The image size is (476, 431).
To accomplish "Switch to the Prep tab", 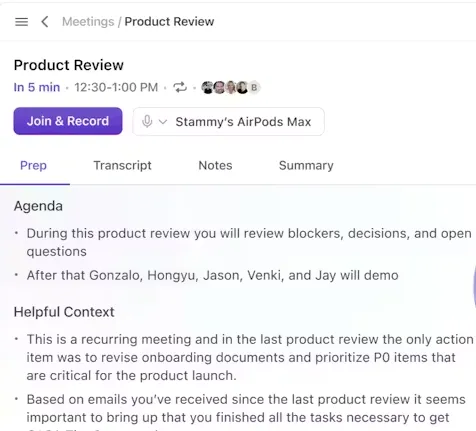I will tap(33, 165).
